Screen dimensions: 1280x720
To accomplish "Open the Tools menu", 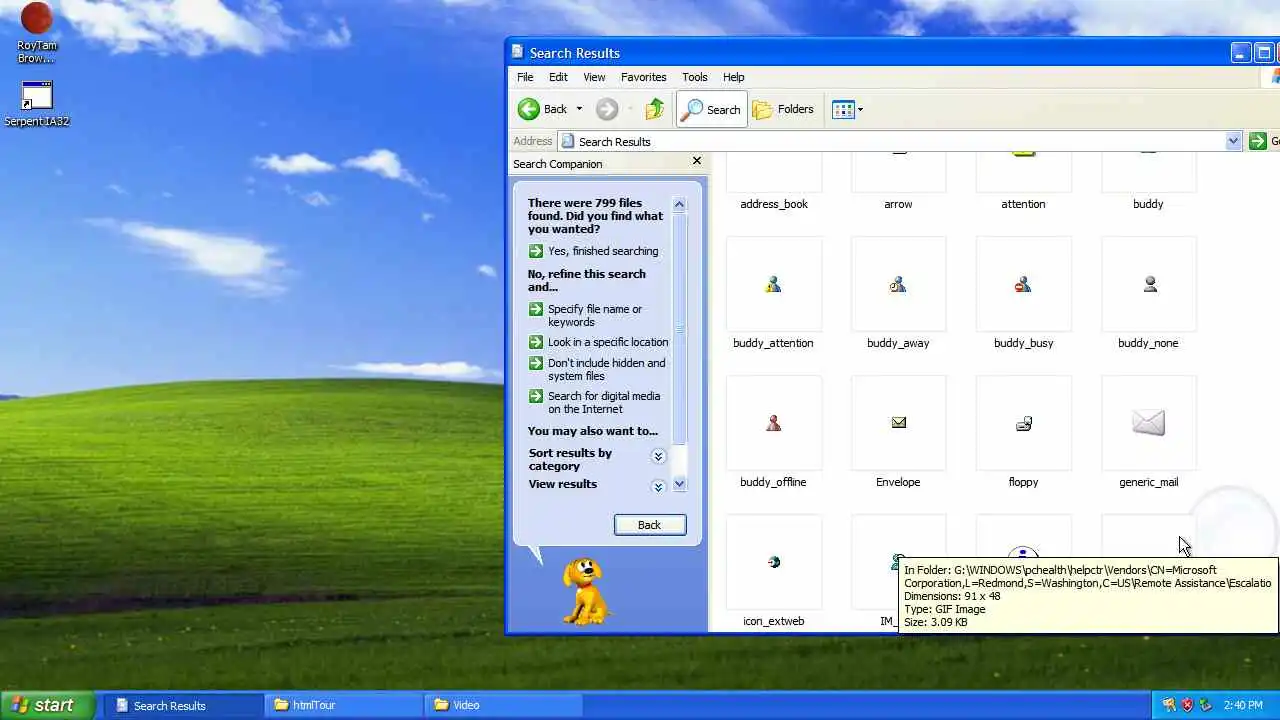I will (x=694, y=77).
